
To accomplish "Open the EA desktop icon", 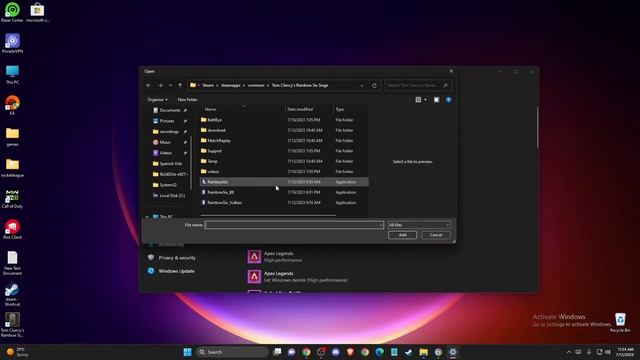I will coord(12,105).
